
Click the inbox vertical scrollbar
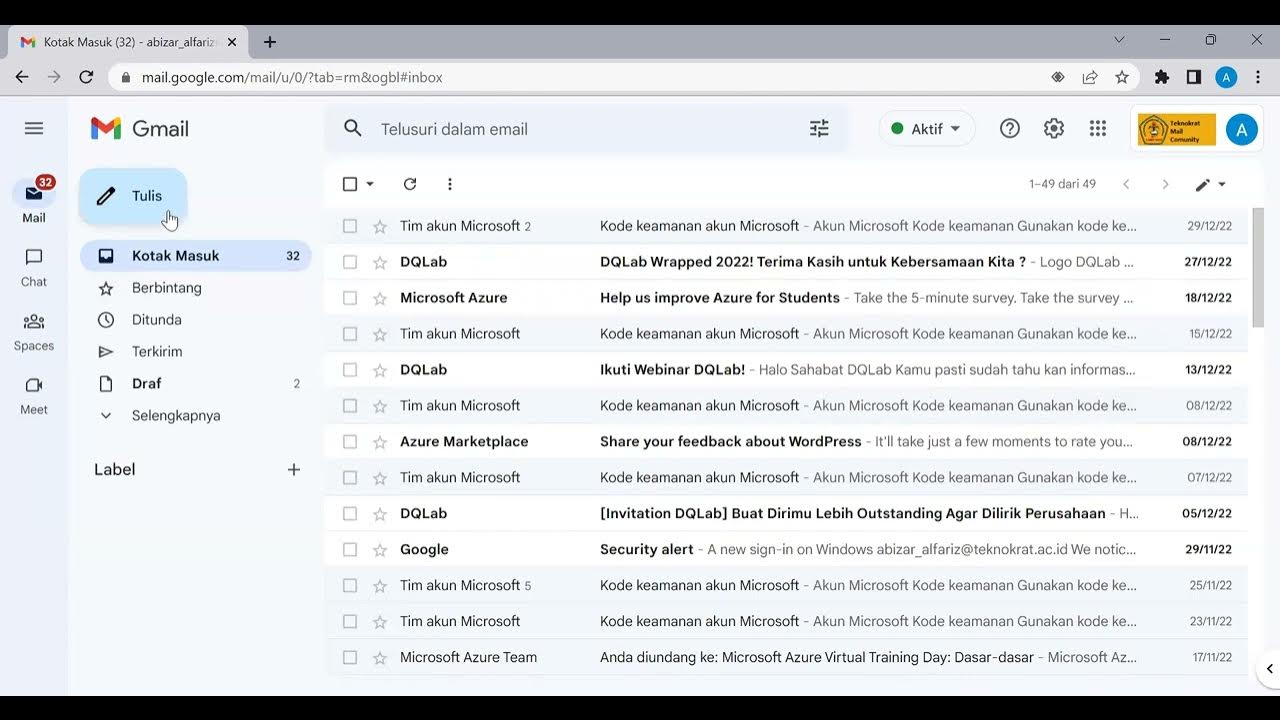pos(1258,267)
